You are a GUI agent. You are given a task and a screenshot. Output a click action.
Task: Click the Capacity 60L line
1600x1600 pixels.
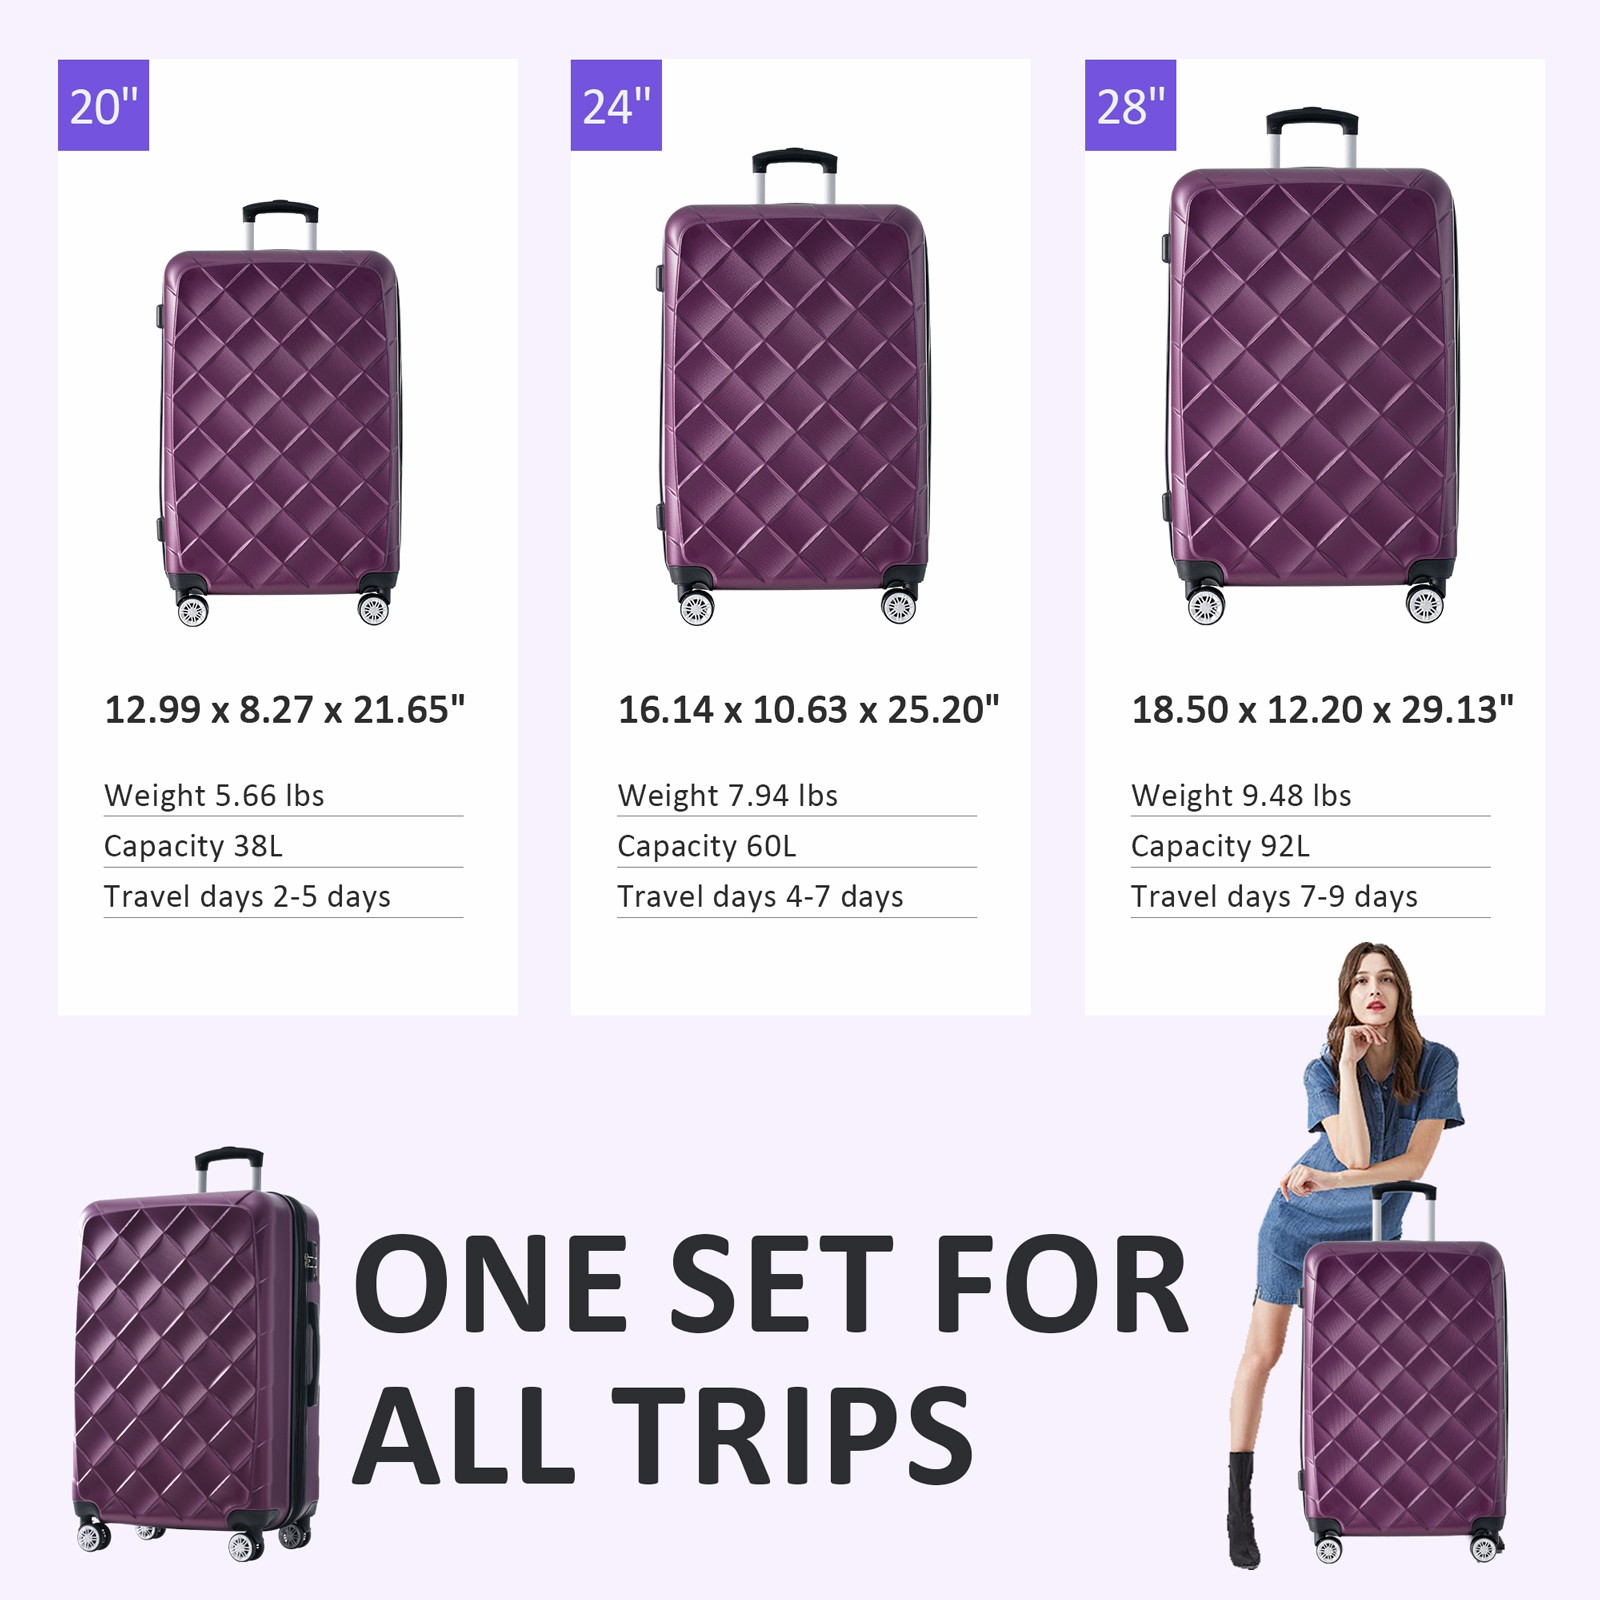(797, 846)
